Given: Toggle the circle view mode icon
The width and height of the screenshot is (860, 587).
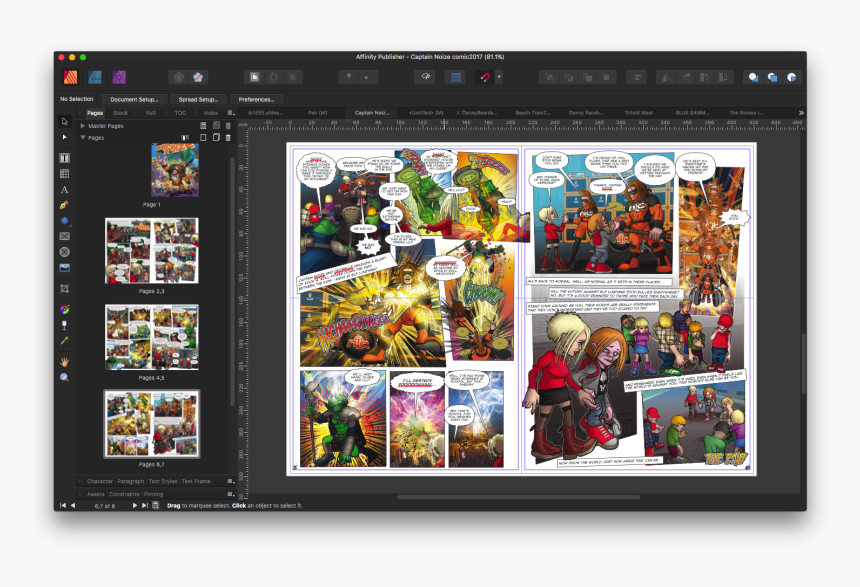Looking at the screenshot, I should [x=273, y=77].
